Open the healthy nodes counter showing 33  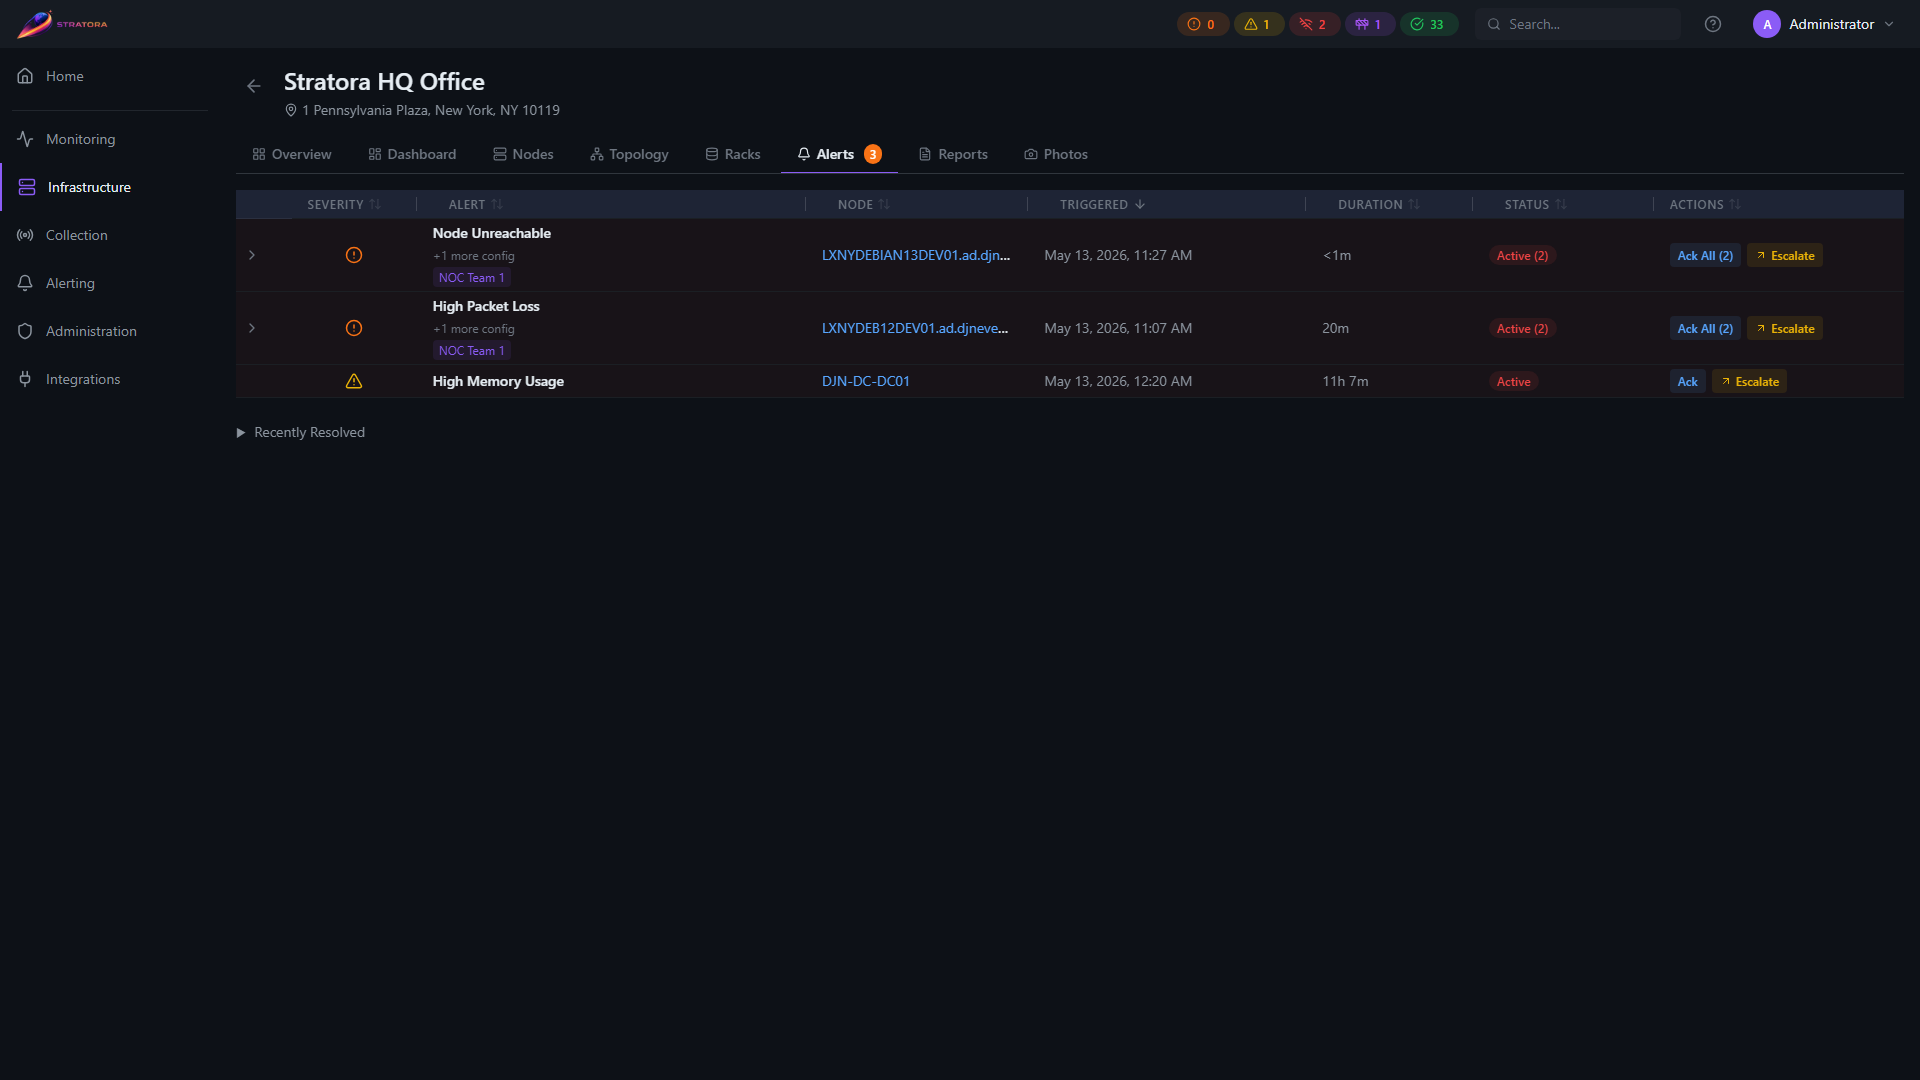(x=1428, y=24)
